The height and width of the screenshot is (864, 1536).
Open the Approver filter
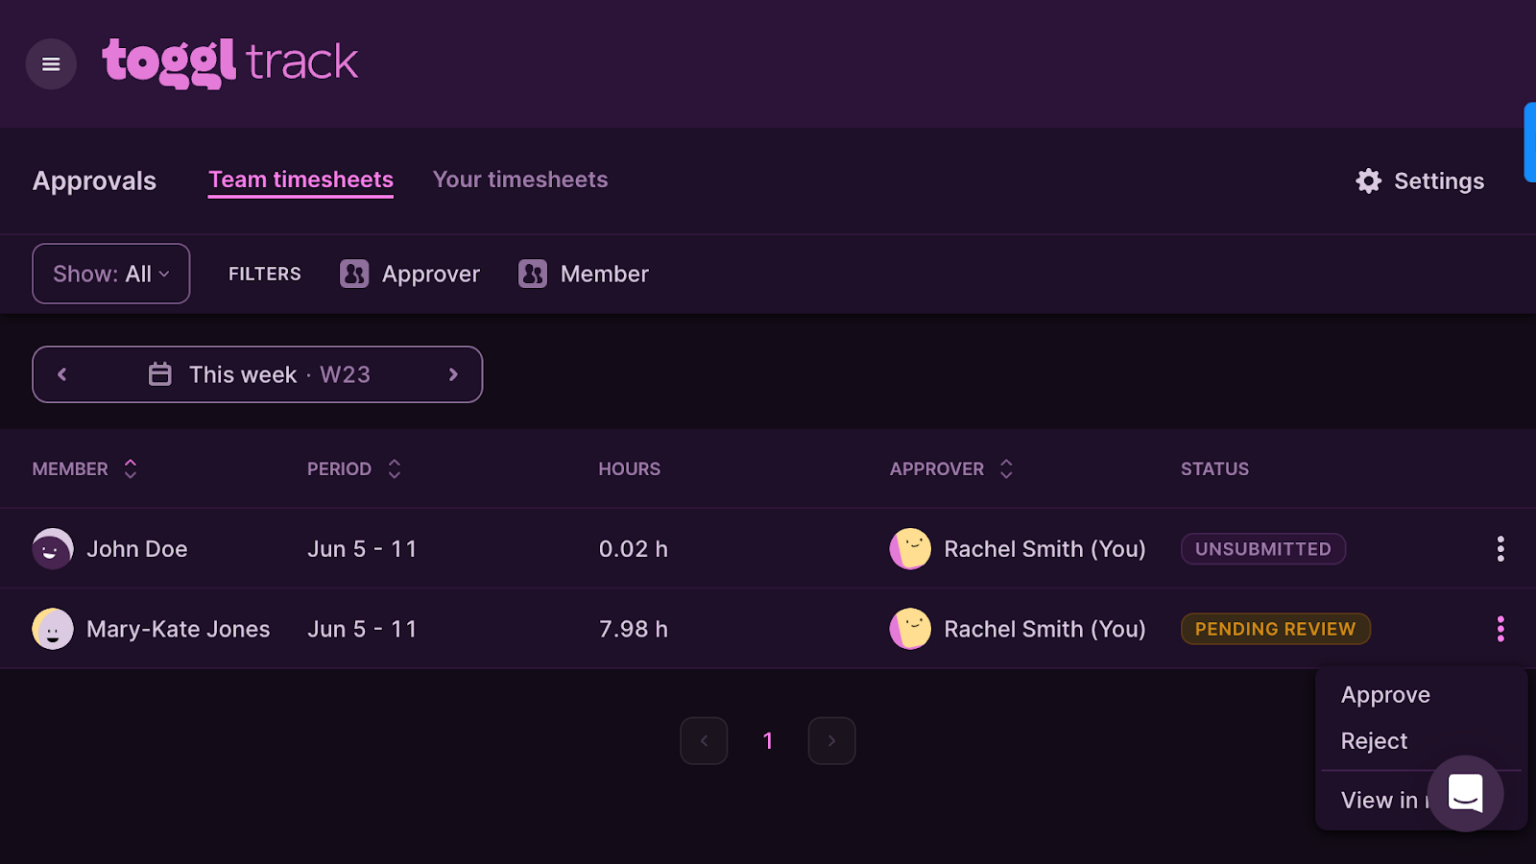coord(410,274)
